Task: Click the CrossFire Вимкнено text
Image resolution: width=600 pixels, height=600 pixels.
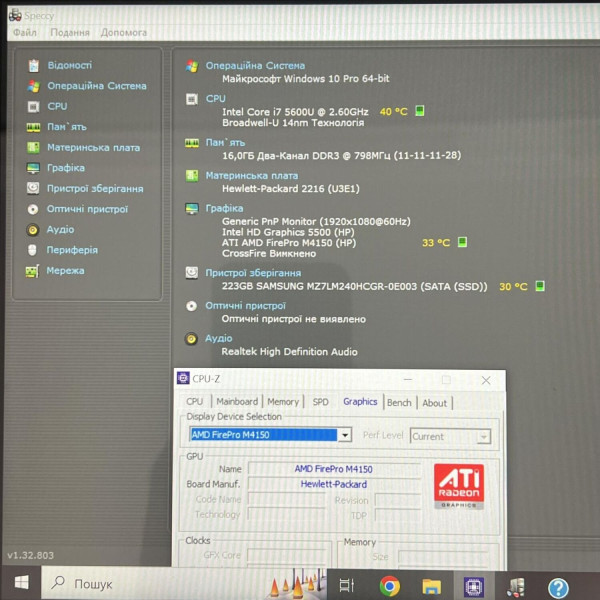Action: pyautogui.click(x=269, y=254)
